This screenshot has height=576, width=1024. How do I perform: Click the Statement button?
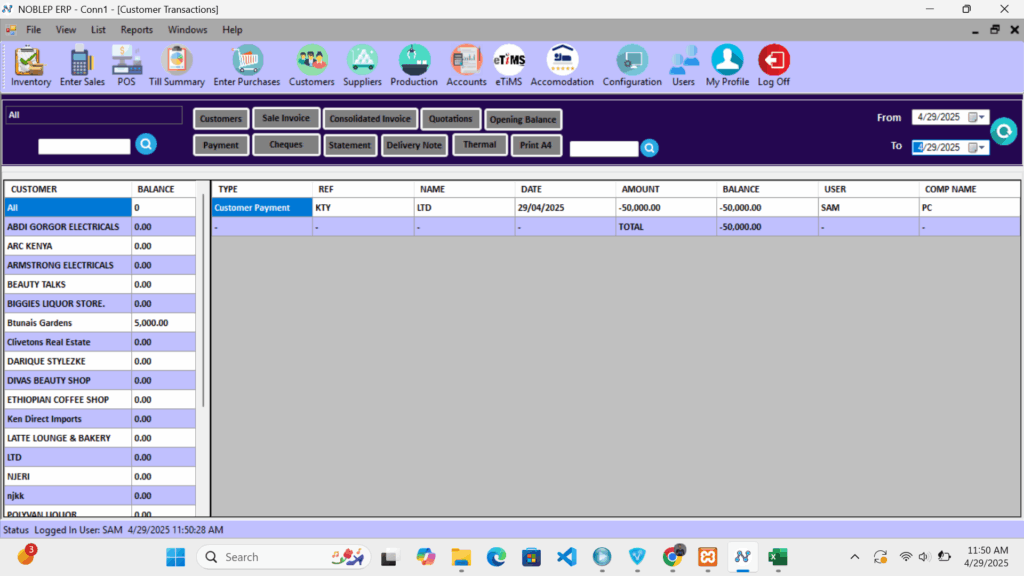click(x=349, y=145)
